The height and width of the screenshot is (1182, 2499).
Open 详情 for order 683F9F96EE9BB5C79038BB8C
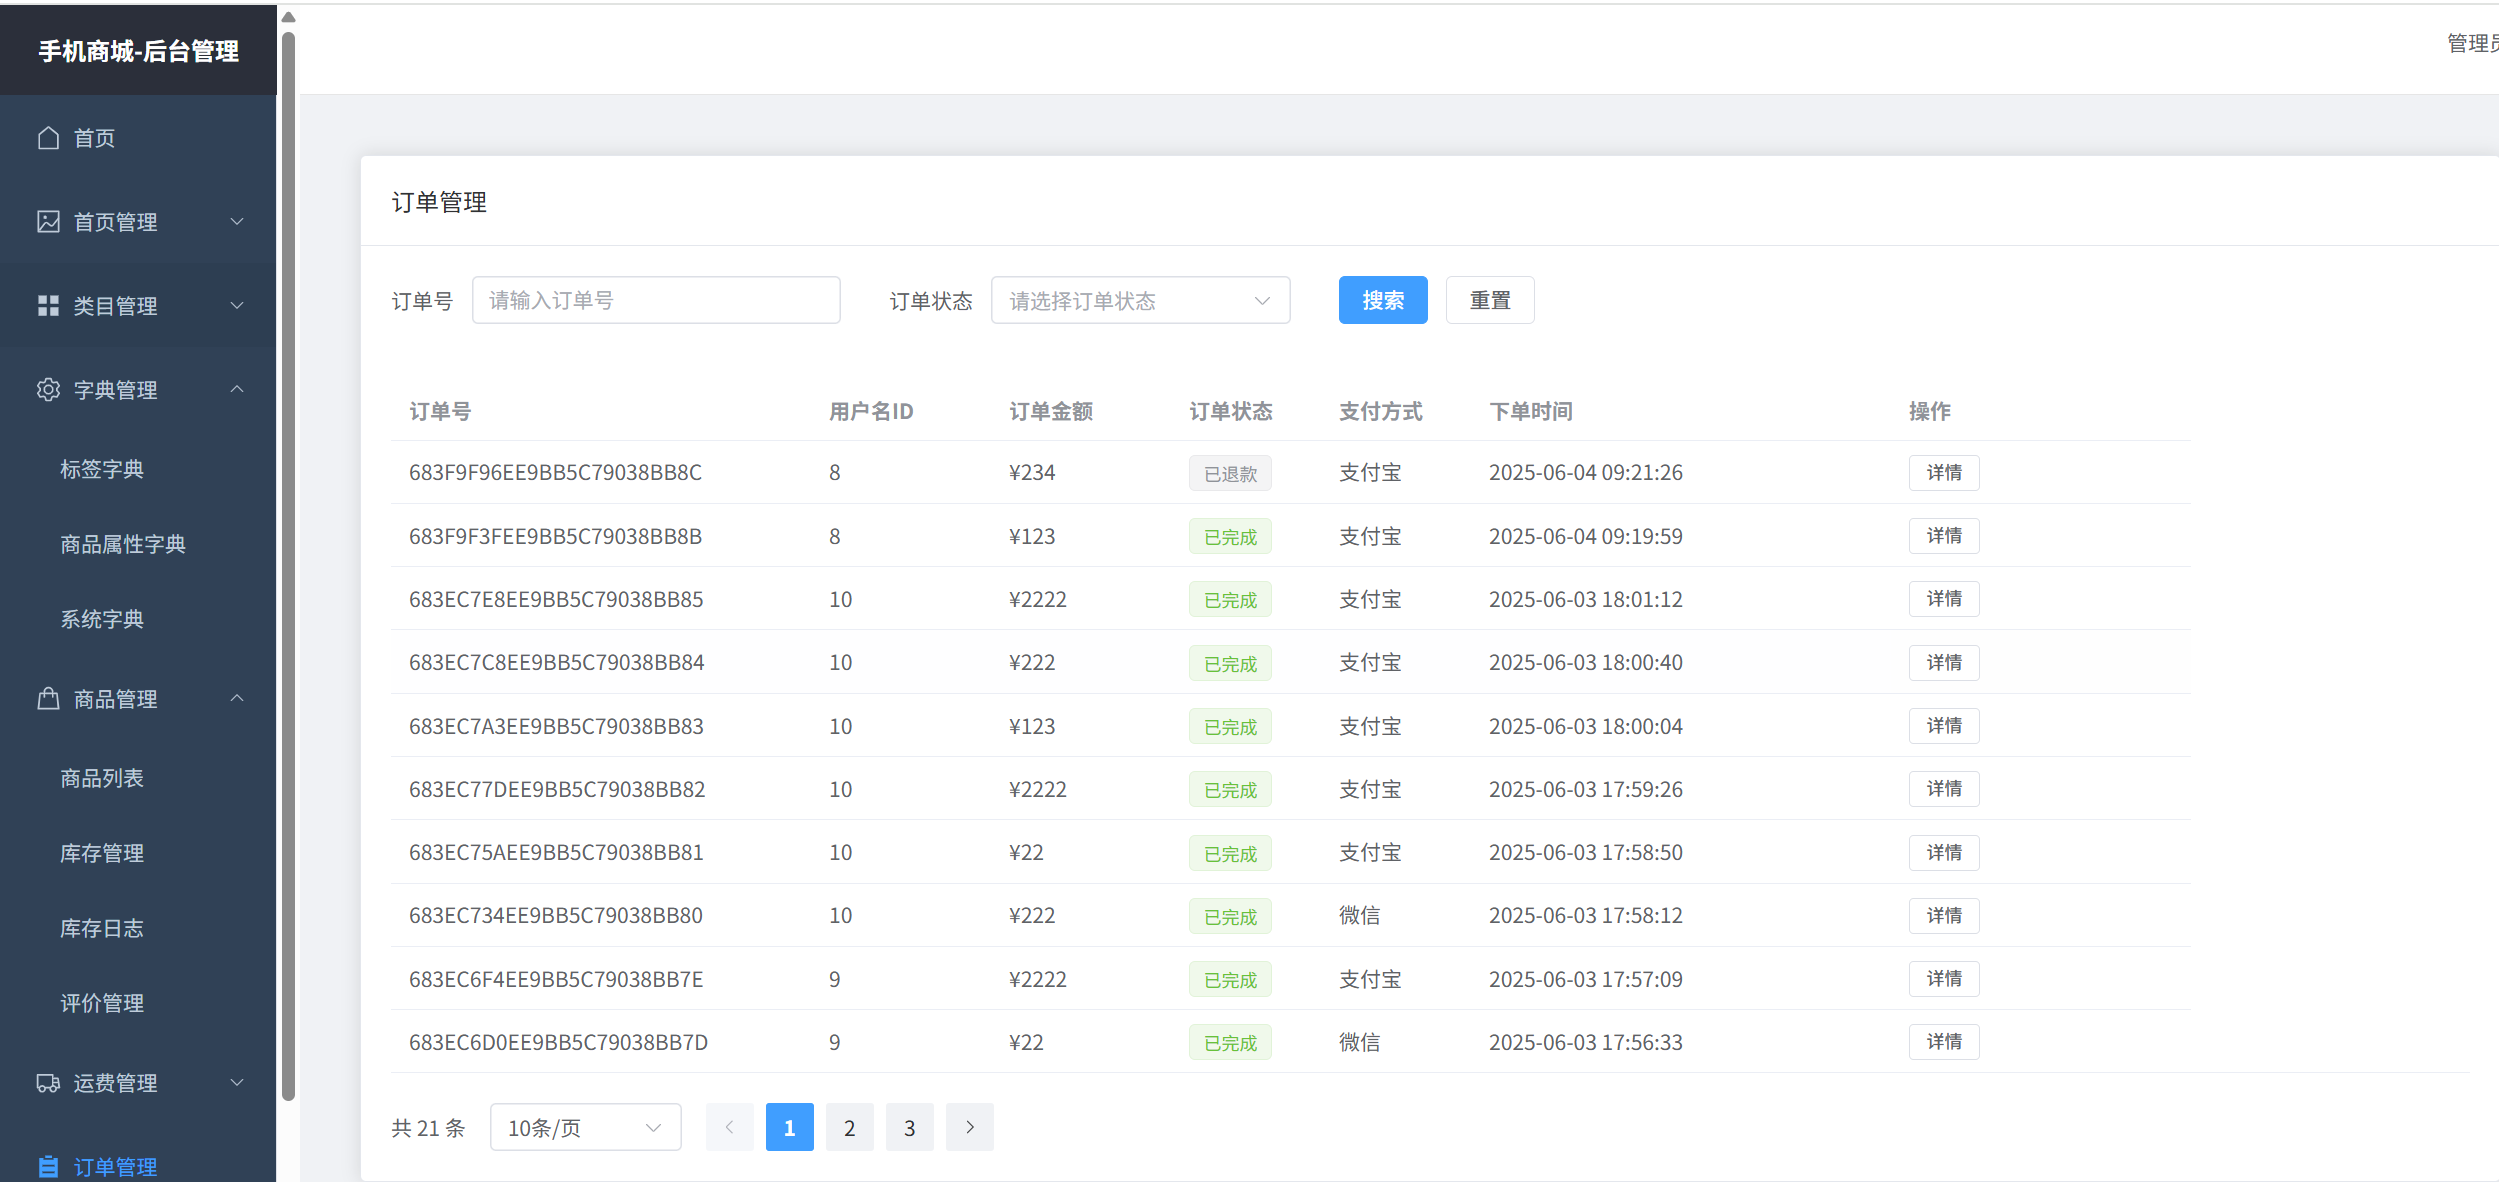point(1943,472)
